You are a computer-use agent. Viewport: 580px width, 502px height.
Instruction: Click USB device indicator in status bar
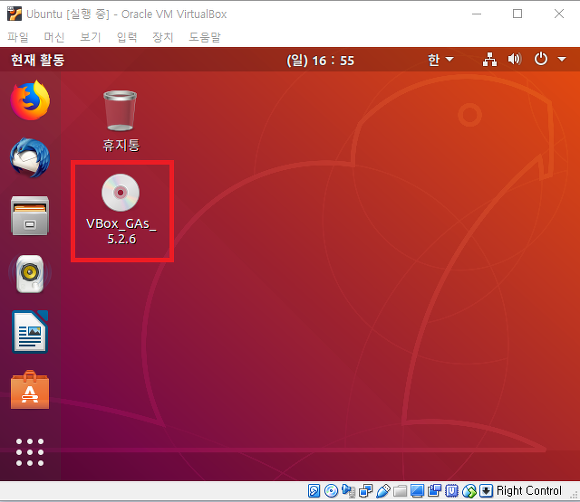(x=383, y=491)
